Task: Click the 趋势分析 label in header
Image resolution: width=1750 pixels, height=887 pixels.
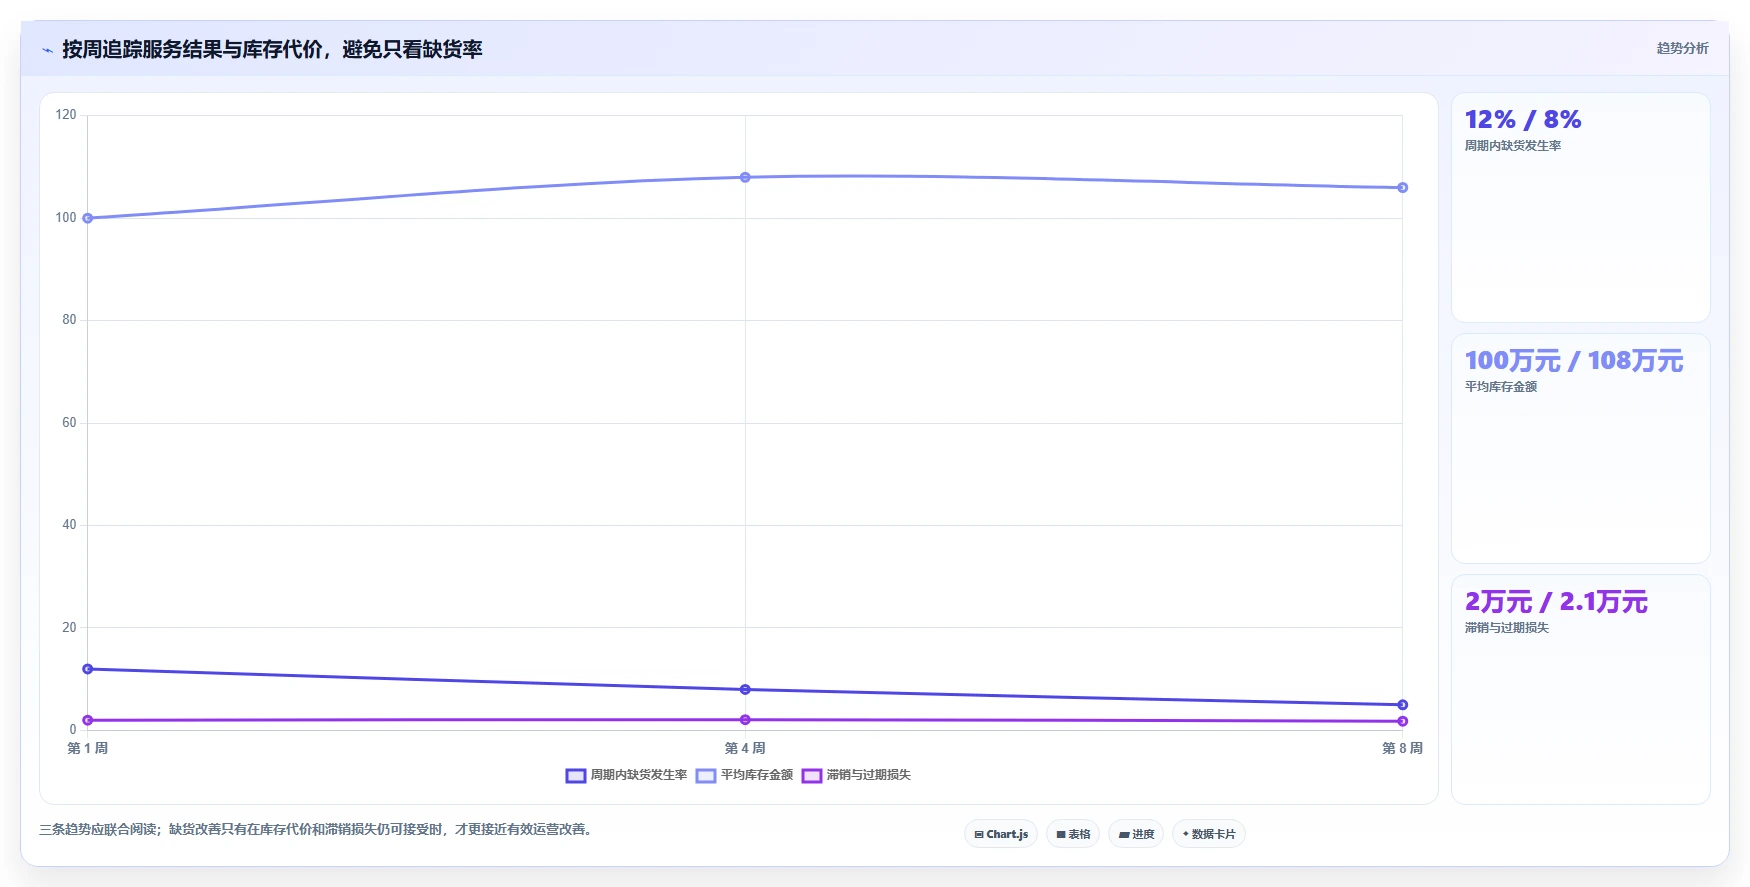Action: (1682, 48)
